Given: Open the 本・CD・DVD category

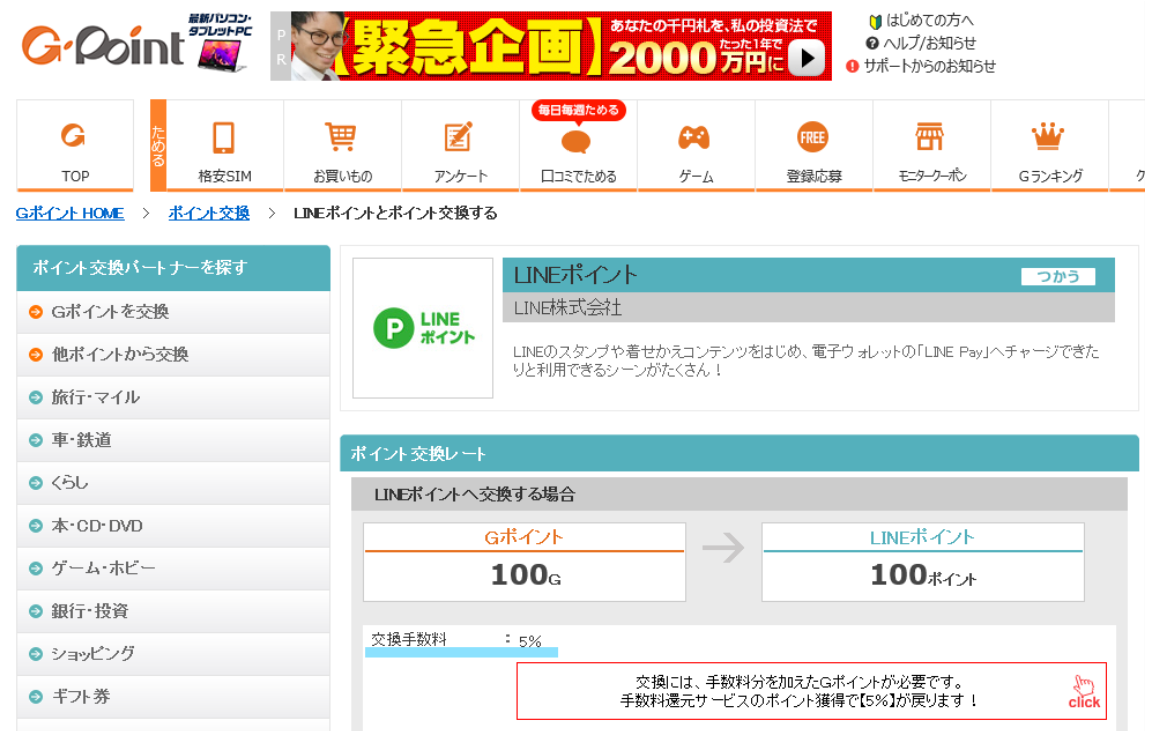Looking at the screenshot, I should pyautogui.click(x=174, y=526).
